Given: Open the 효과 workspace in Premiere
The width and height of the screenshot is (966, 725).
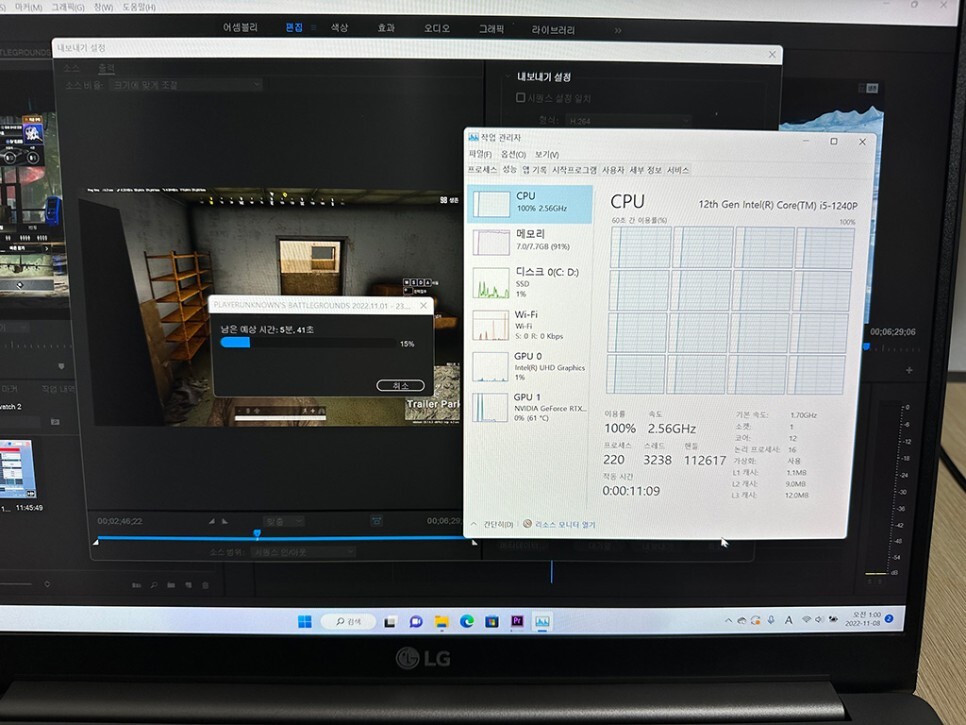Looking at the screenshot, I should tap(386, 28).
